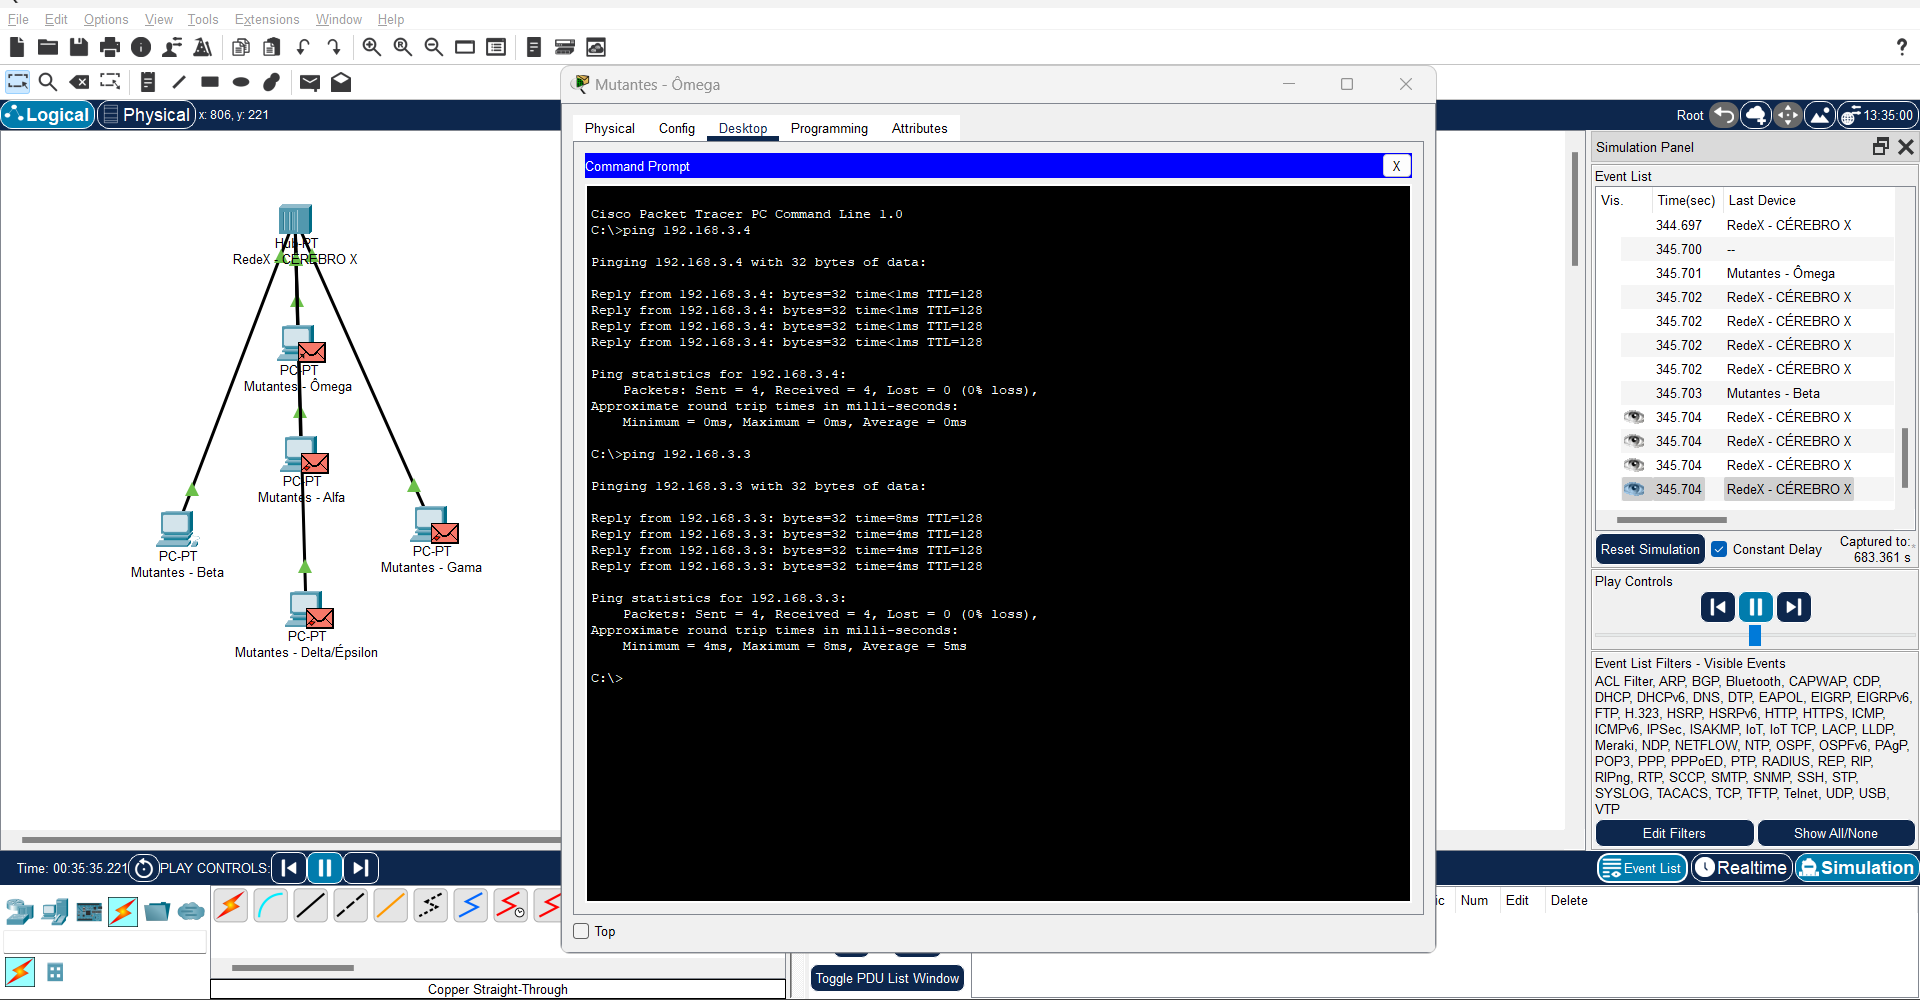The width and height of the screenshot is (1920, 1000).
Task: Select the Network Devices category icon
Action: (x=20, y=911)
